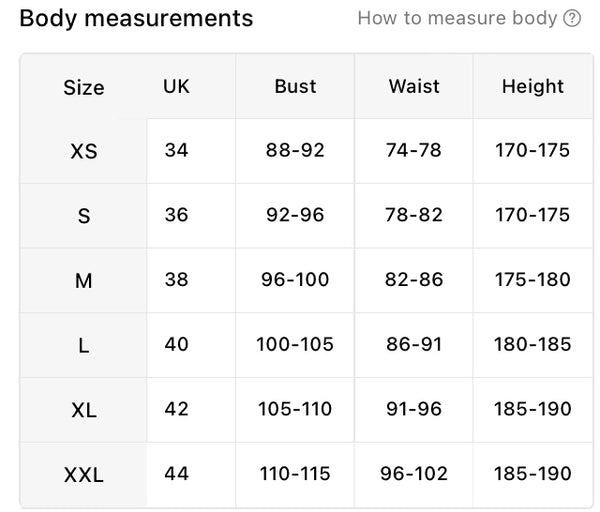Select the Size column header

84,87
